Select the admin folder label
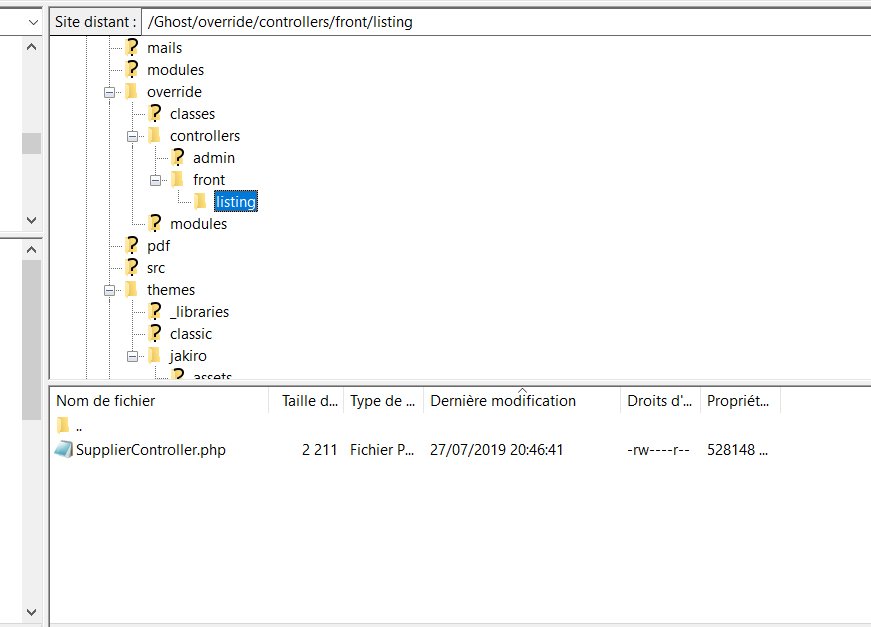The height and width of the screenshot is (627, 871). pyautogui.click(x=214, y=158)
